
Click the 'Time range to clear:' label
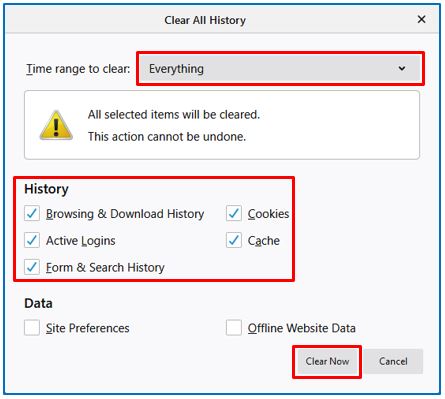[78, 69]
